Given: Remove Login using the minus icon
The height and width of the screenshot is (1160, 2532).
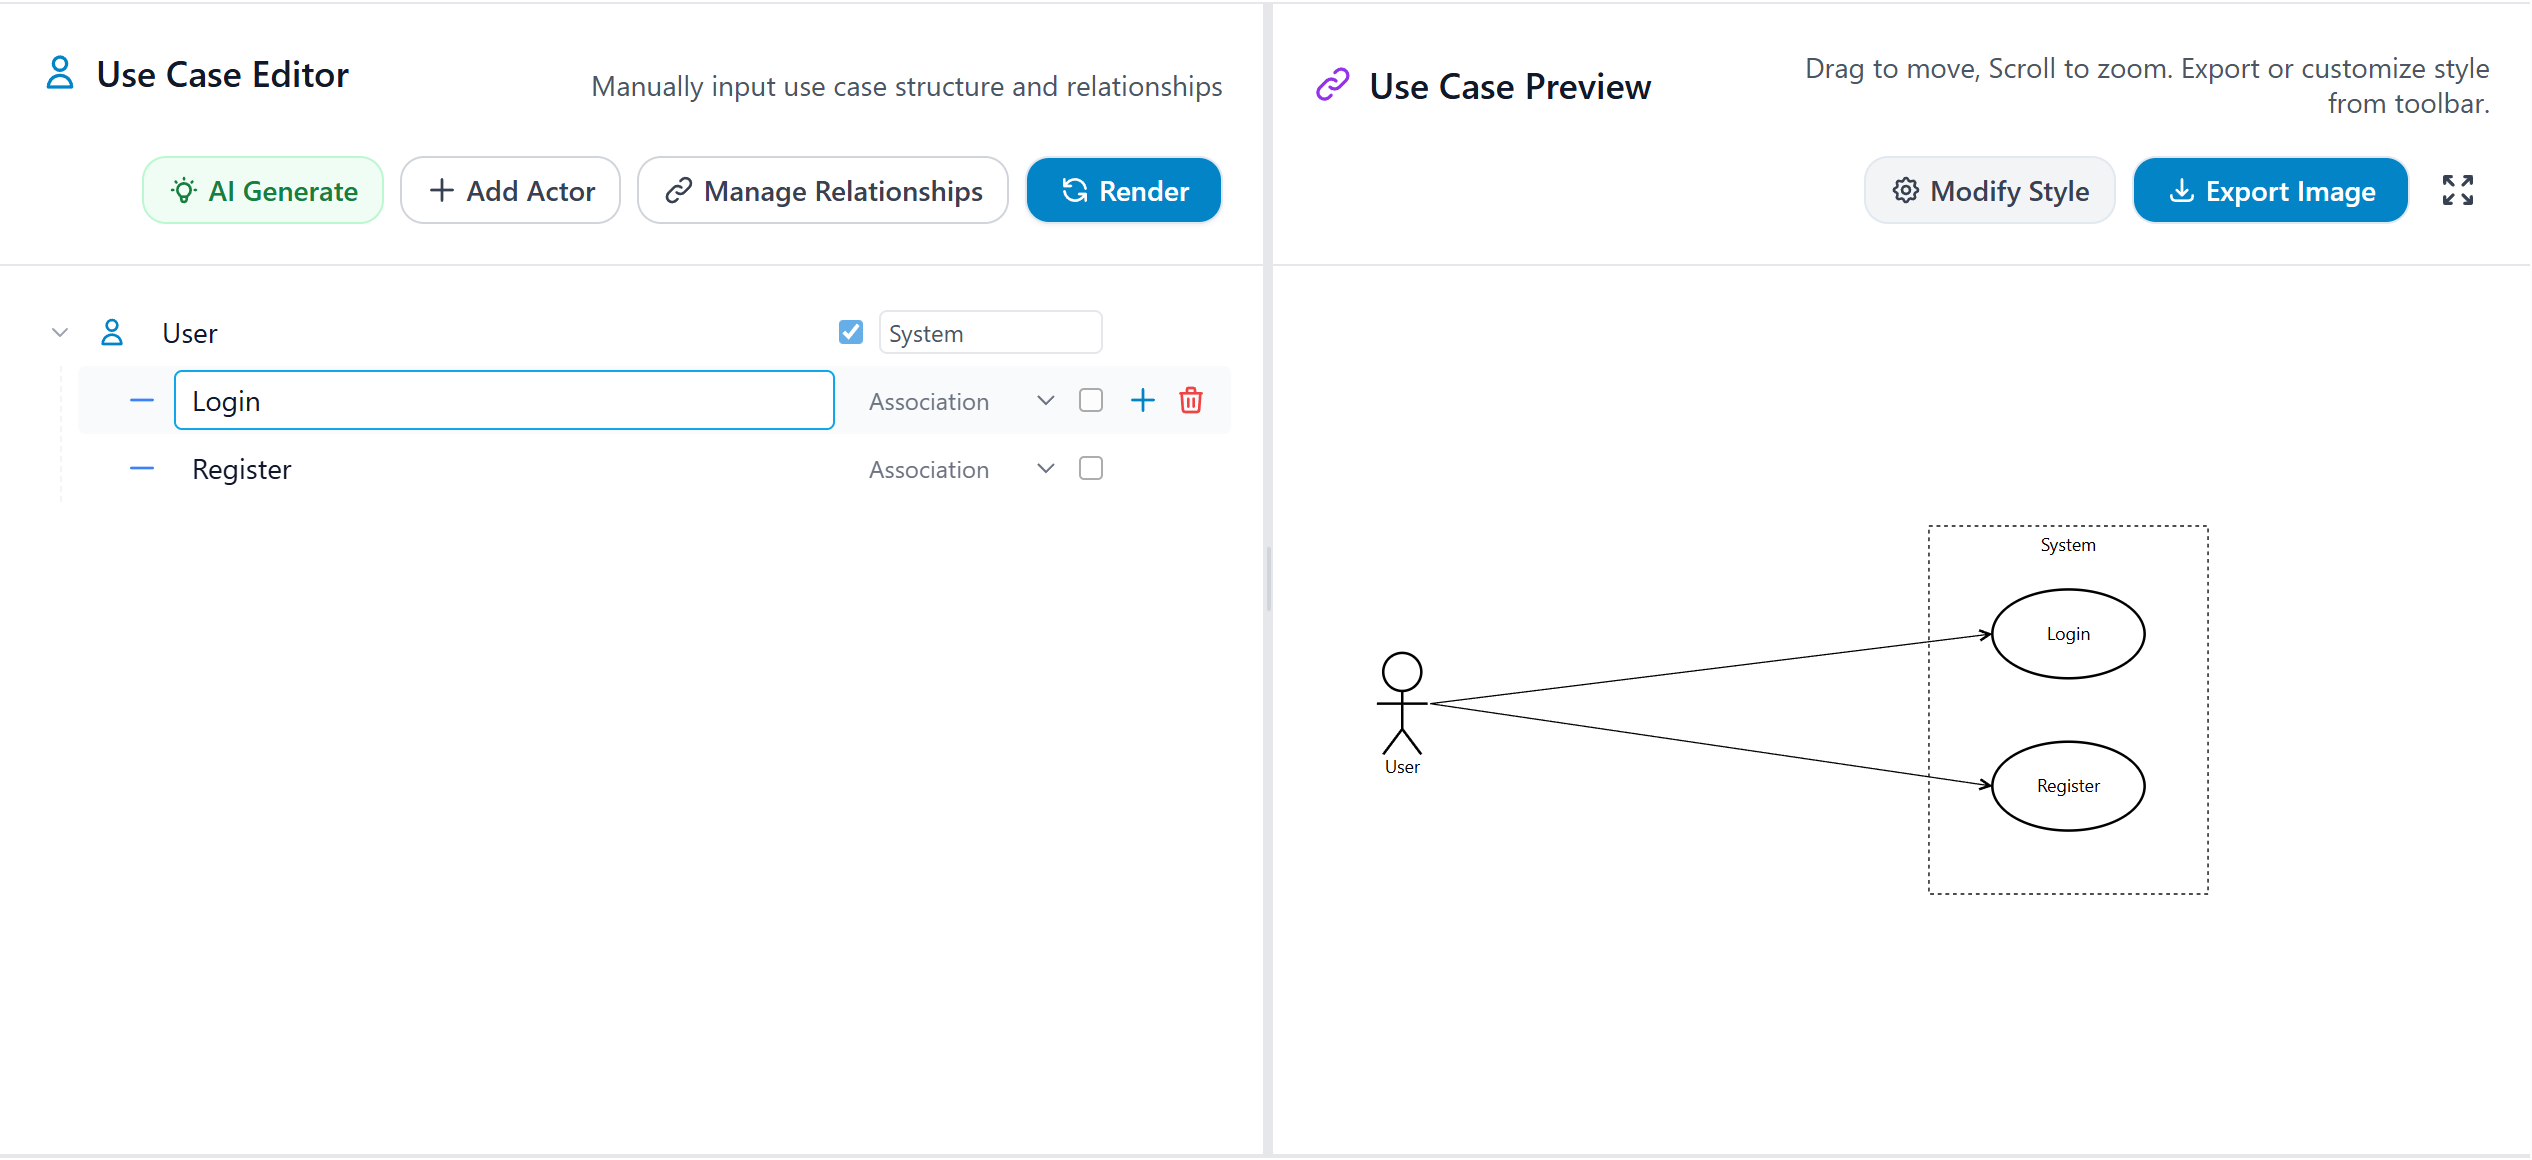Looking at the screenshot, I should tap(141, 400).
